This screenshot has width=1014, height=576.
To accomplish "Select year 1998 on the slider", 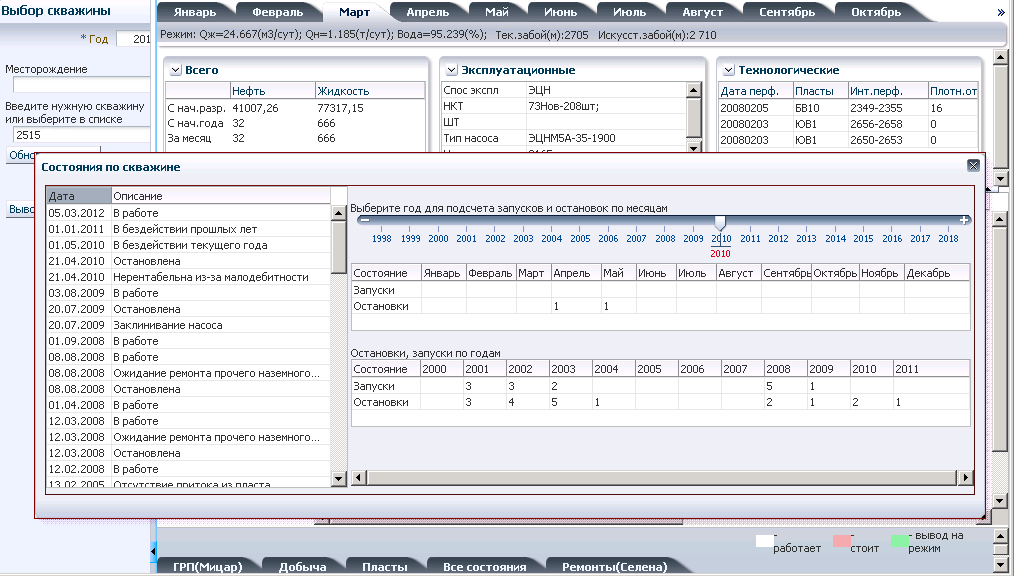I will pyautogui.click(x=382, y=239).
